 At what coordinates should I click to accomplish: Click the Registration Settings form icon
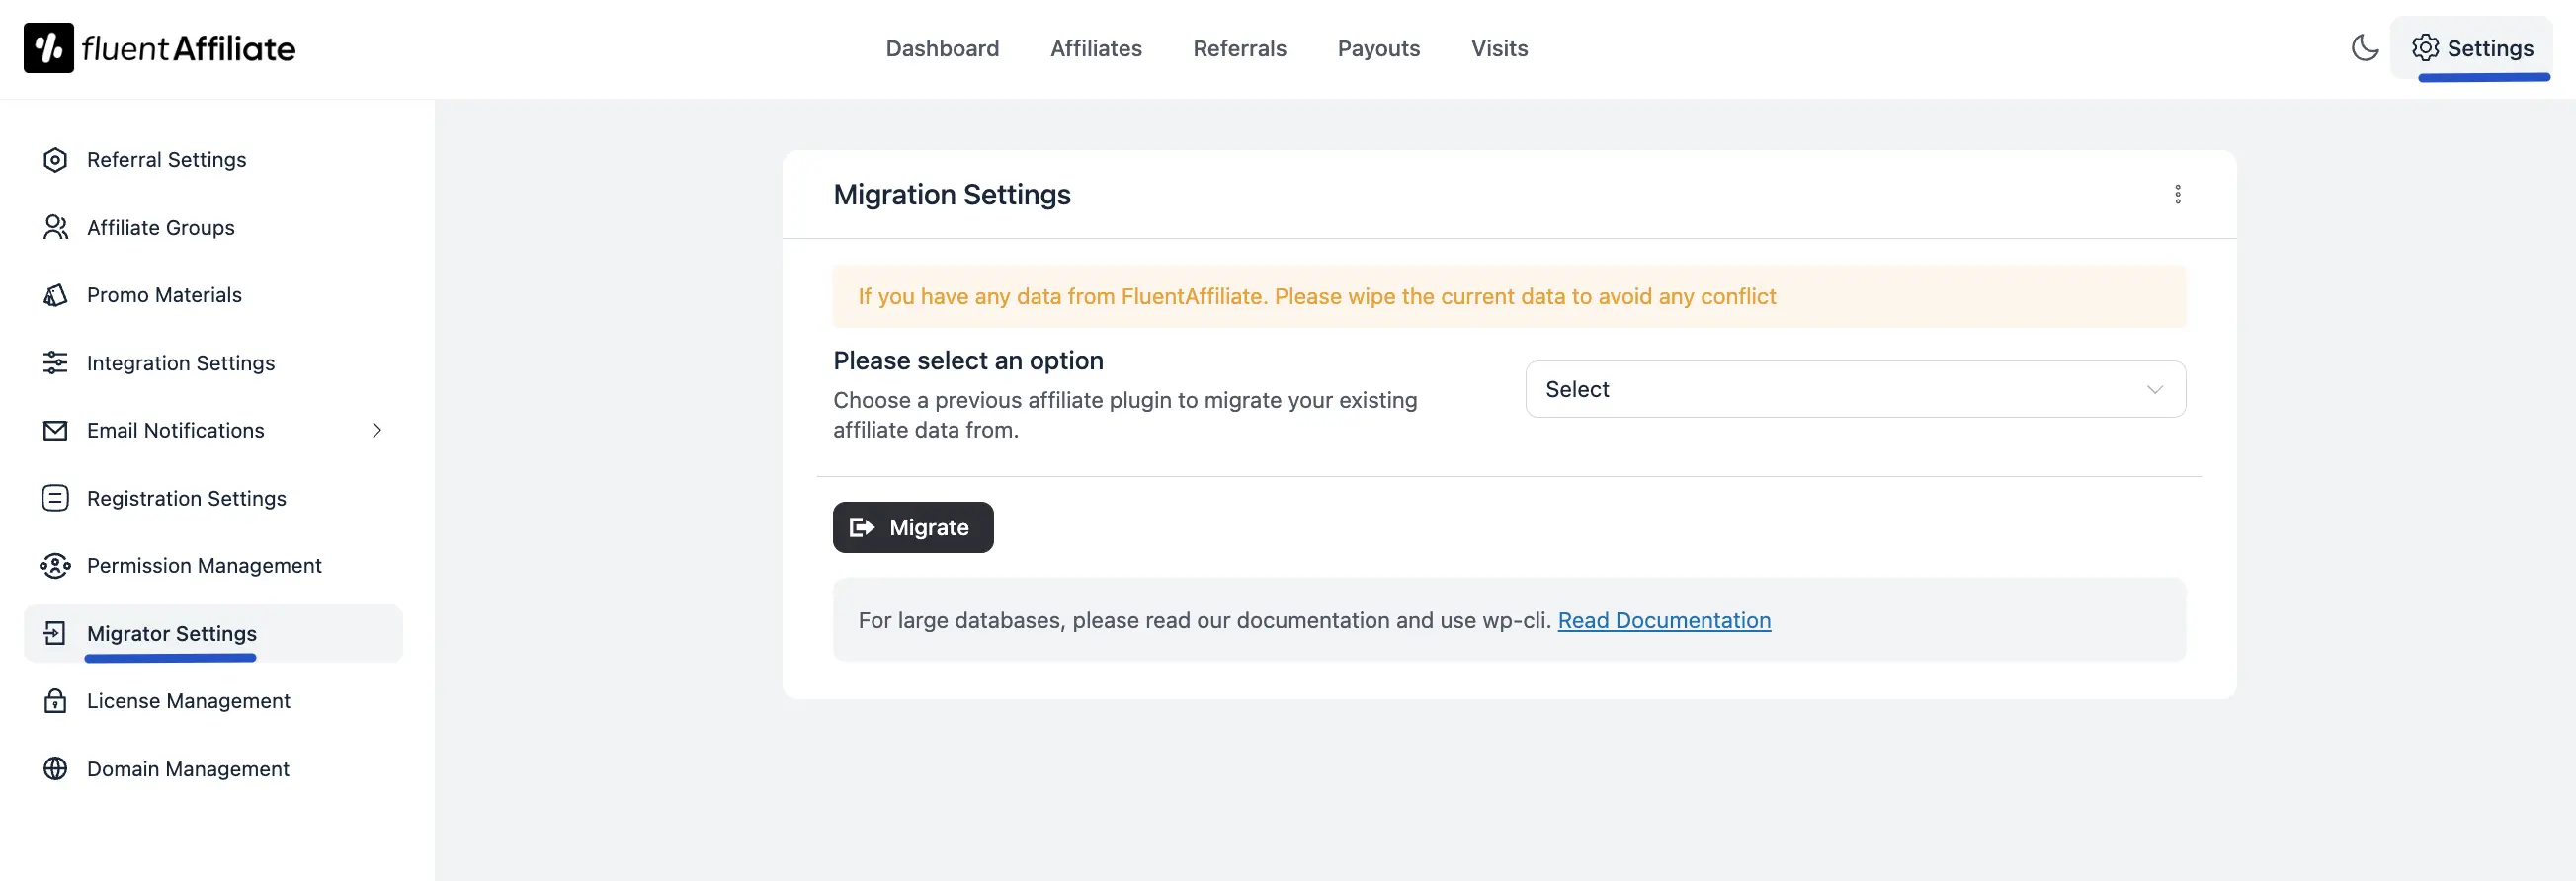55,498
